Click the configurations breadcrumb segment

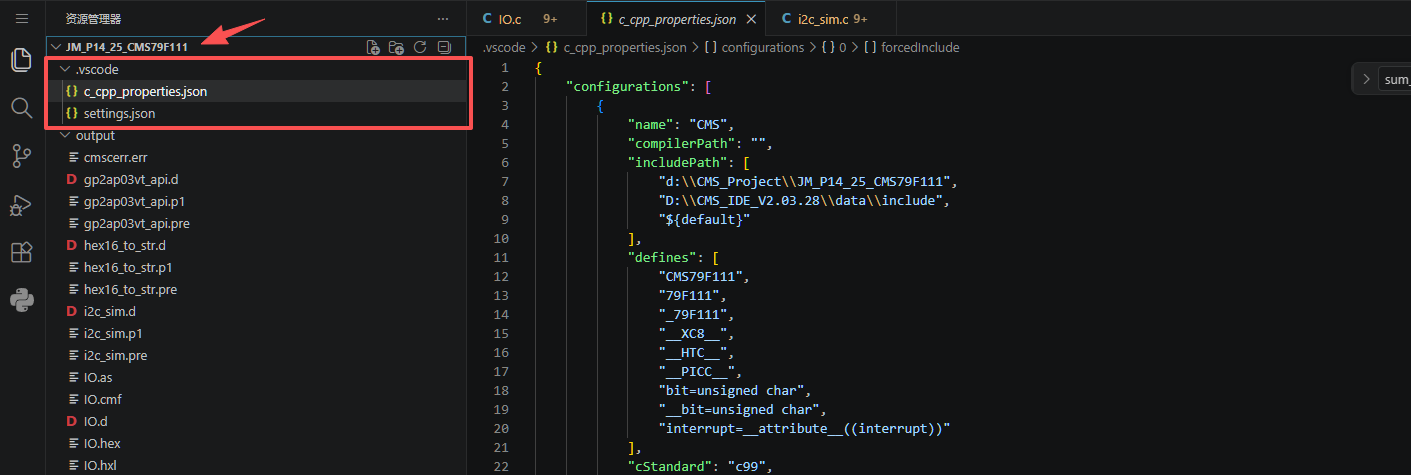point(754,47)
